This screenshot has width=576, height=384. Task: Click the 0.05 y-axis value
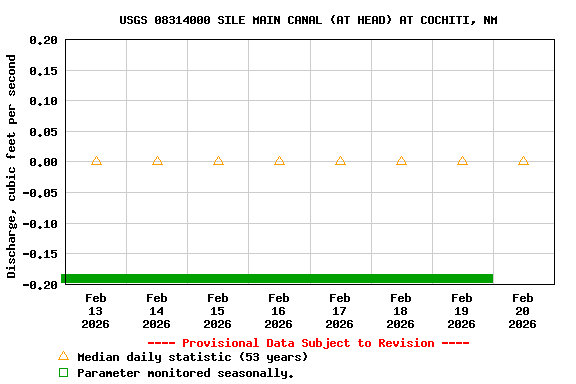(x=44, y=132)
